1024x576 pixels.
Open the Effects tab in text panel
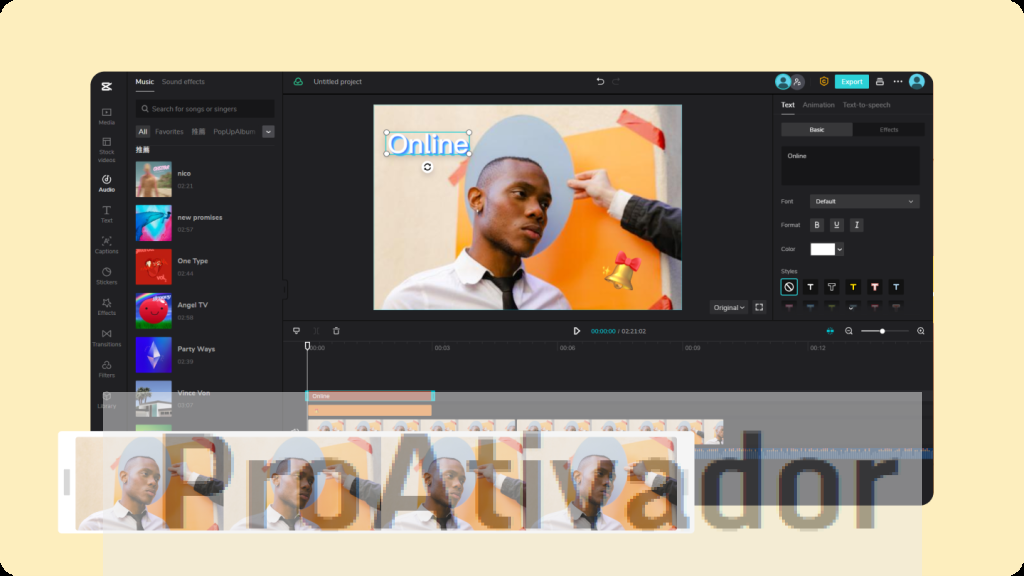(888, 129)
